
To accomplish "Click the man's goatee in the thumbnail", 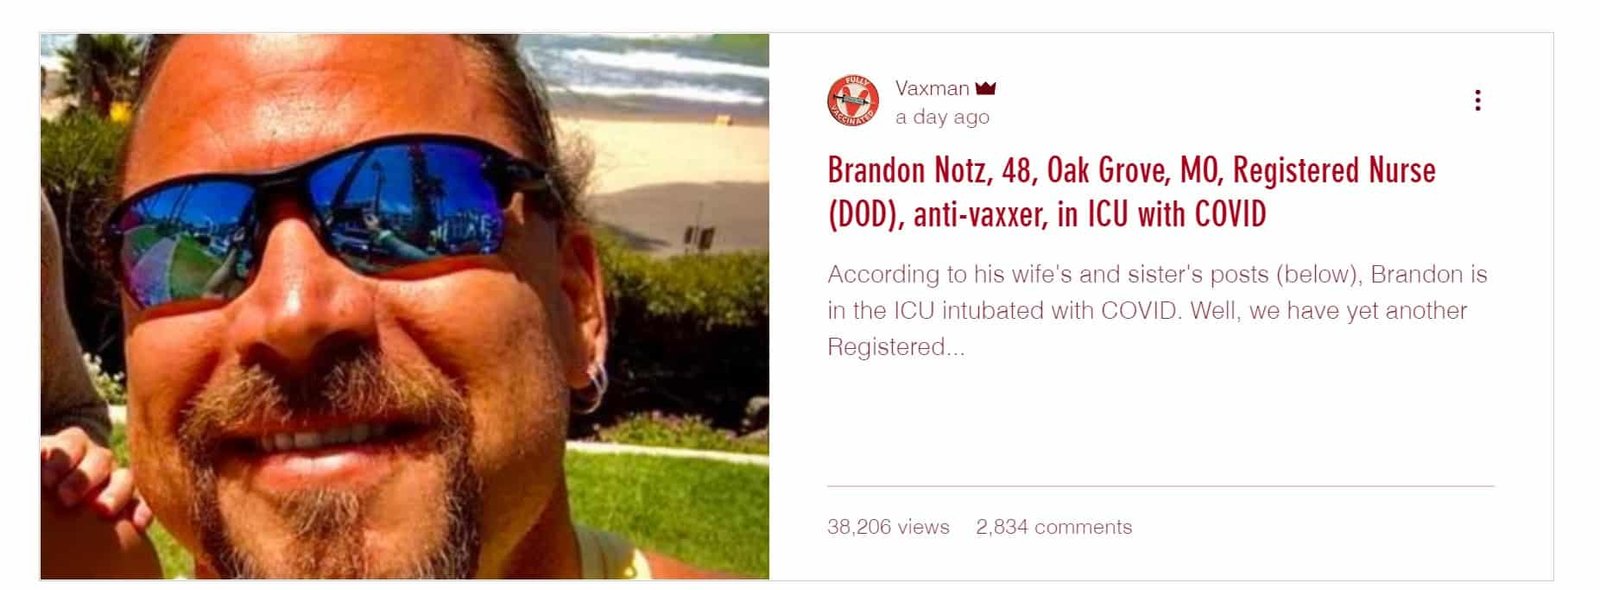I will click(x=330, y=480).
